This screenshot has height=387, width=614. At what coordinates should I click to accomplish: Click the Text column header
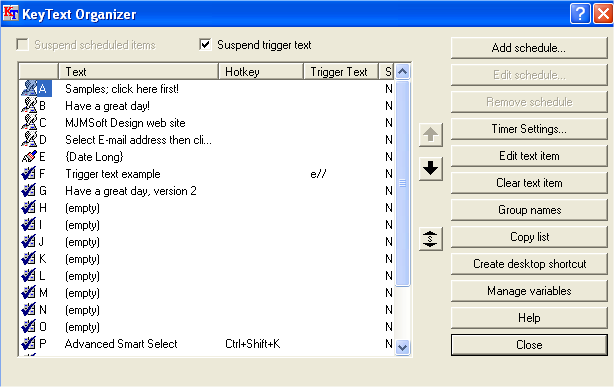click(x=138, y=72)
